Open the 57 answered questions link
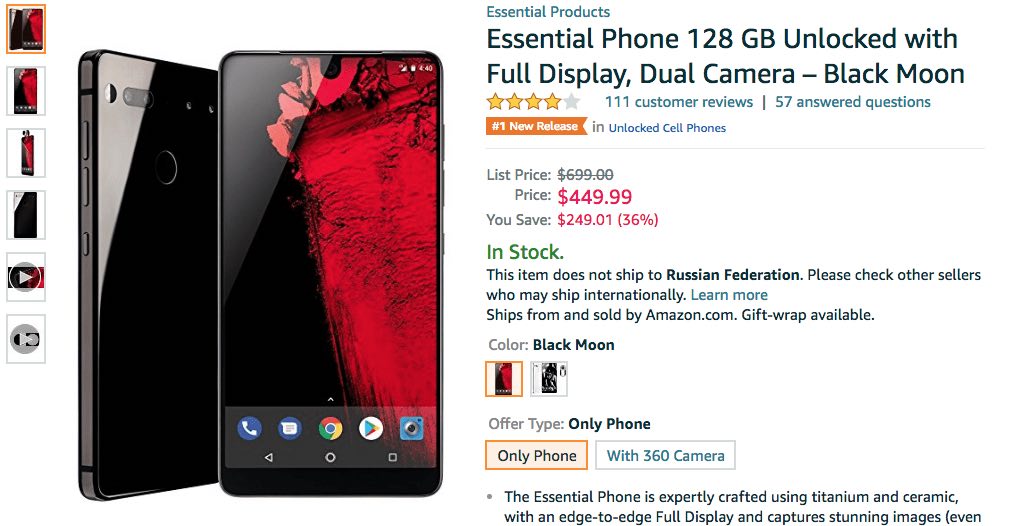This screenshot has height=526, width=1011. tap(852, 102)
